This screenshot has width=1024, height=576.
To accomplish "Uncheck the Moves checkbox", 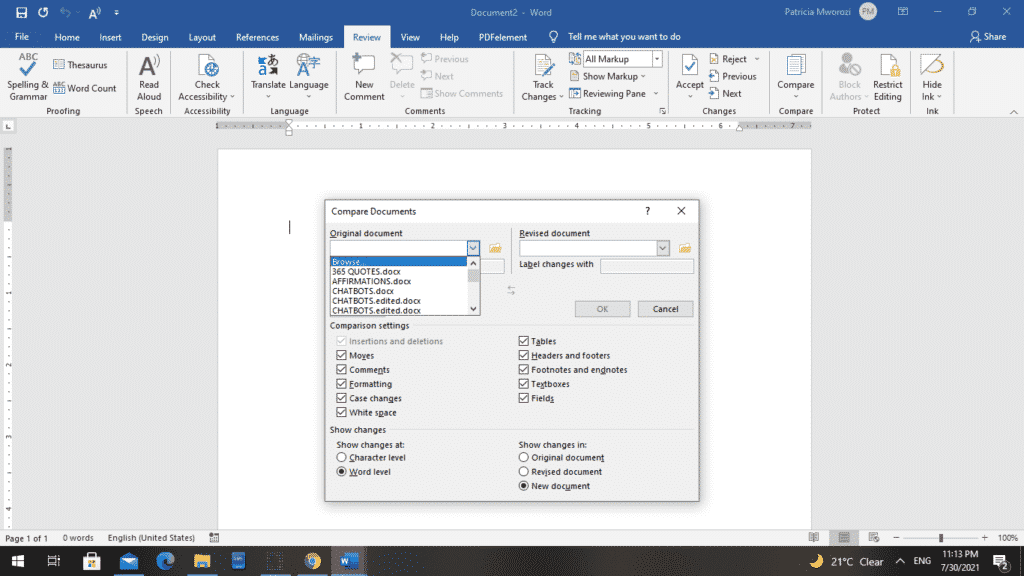I will point(341,355).
